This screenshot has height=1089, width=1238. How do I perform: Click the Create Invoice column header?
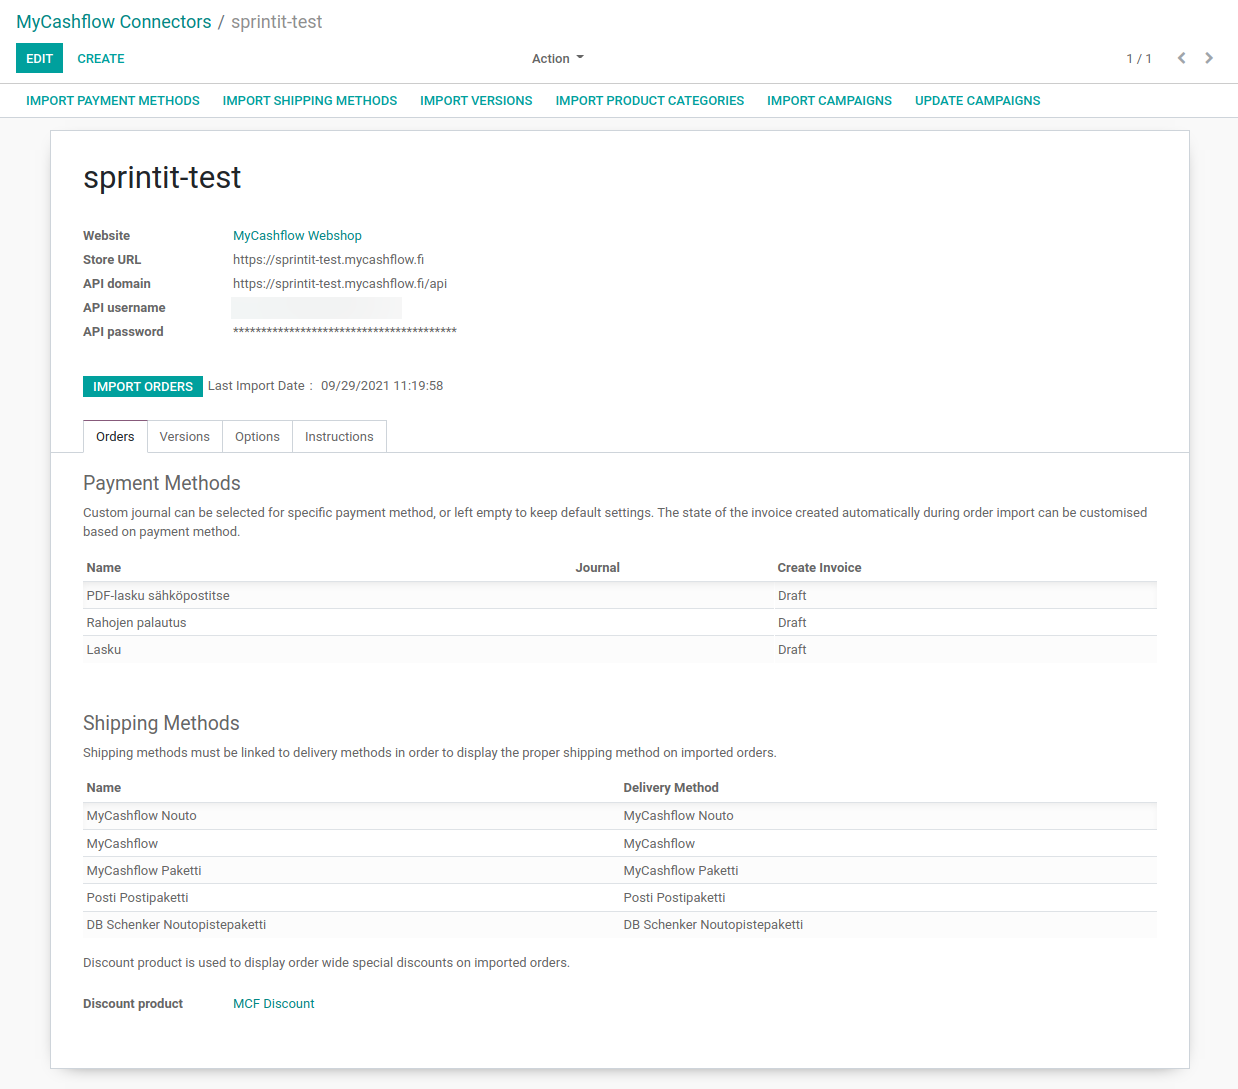(x=819, y=568)
